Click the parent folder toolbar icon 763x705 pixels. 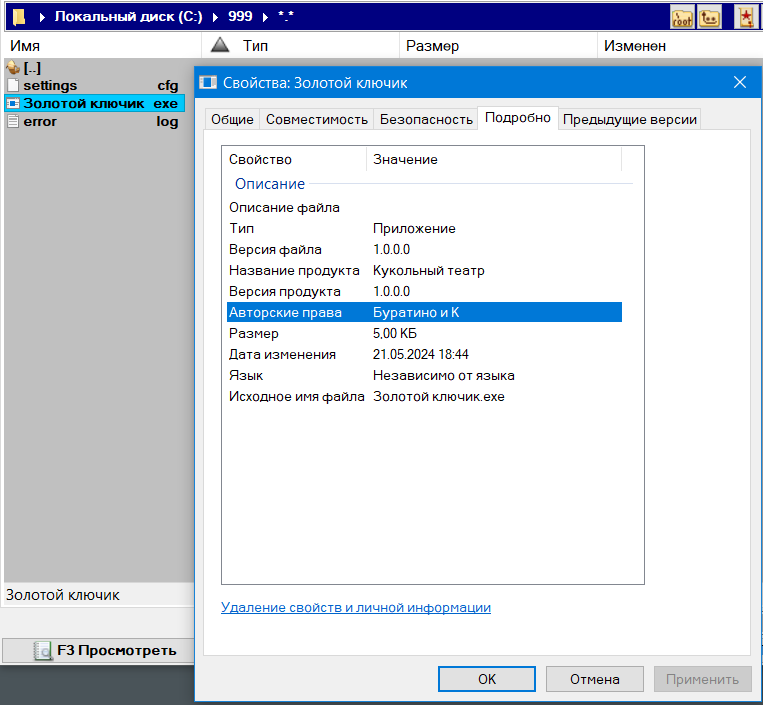(x=709, y=17)
